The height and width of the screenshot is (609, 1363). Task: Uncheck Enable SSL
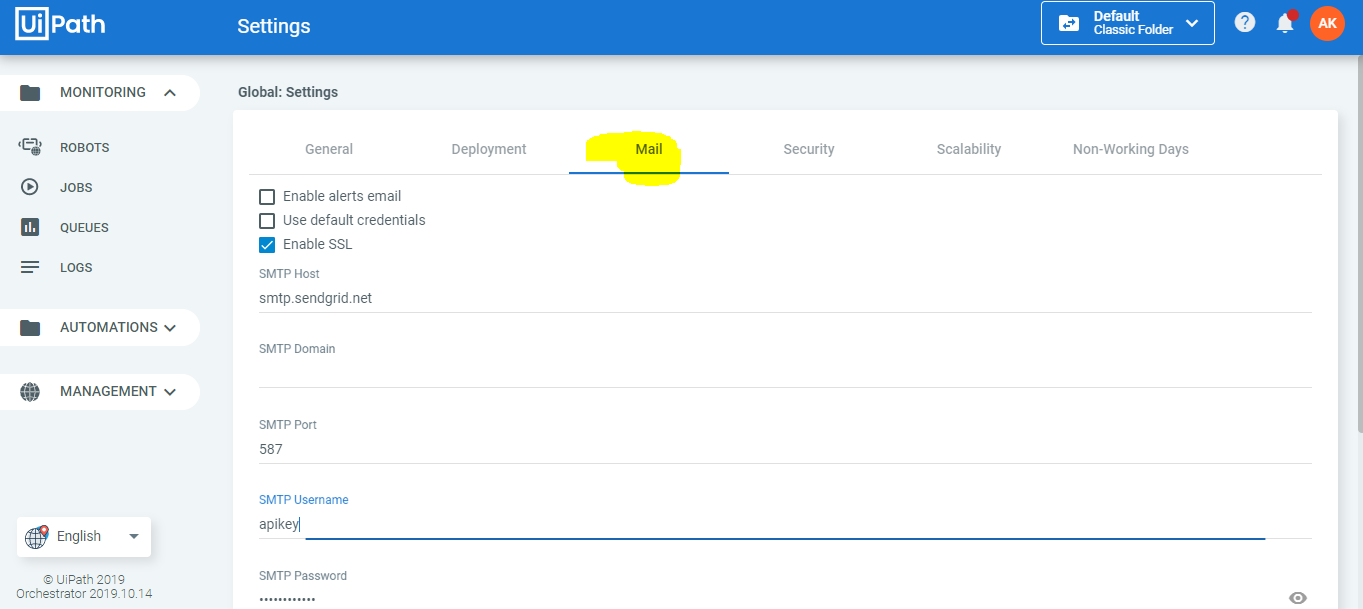[267, 243]
